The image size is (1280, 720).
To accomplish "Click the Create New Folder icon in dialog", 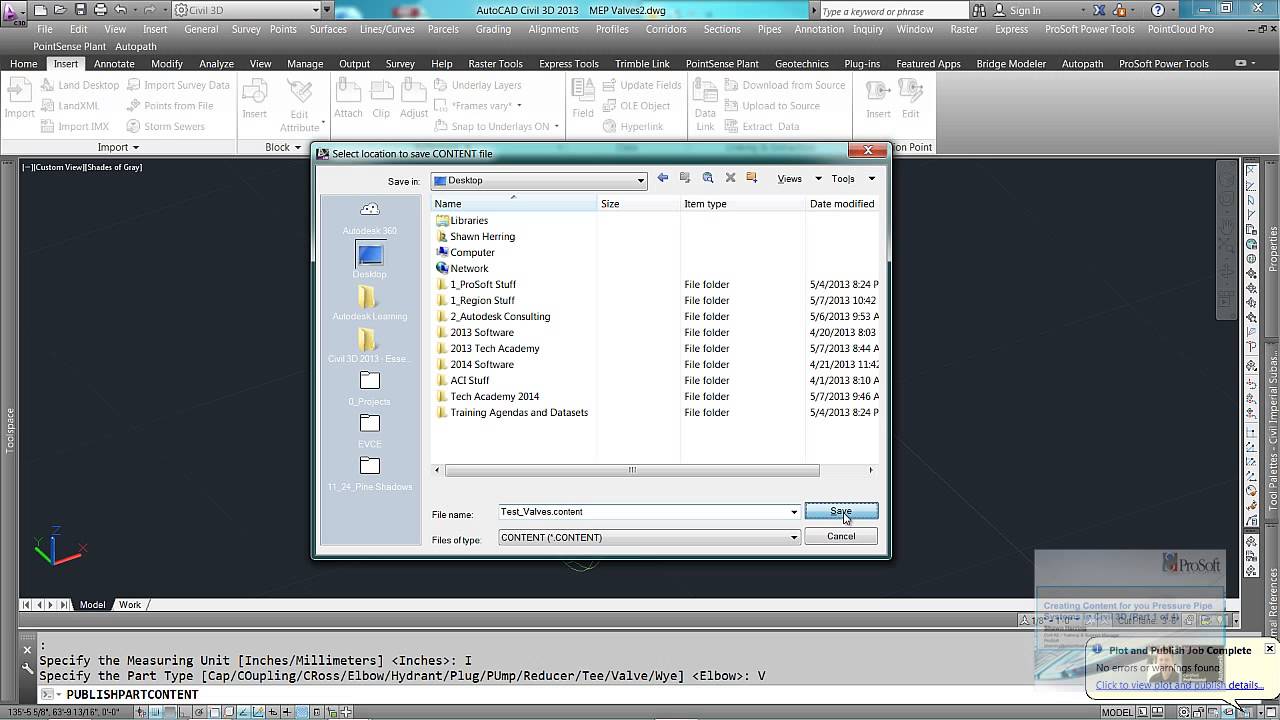I will point(753,178).
